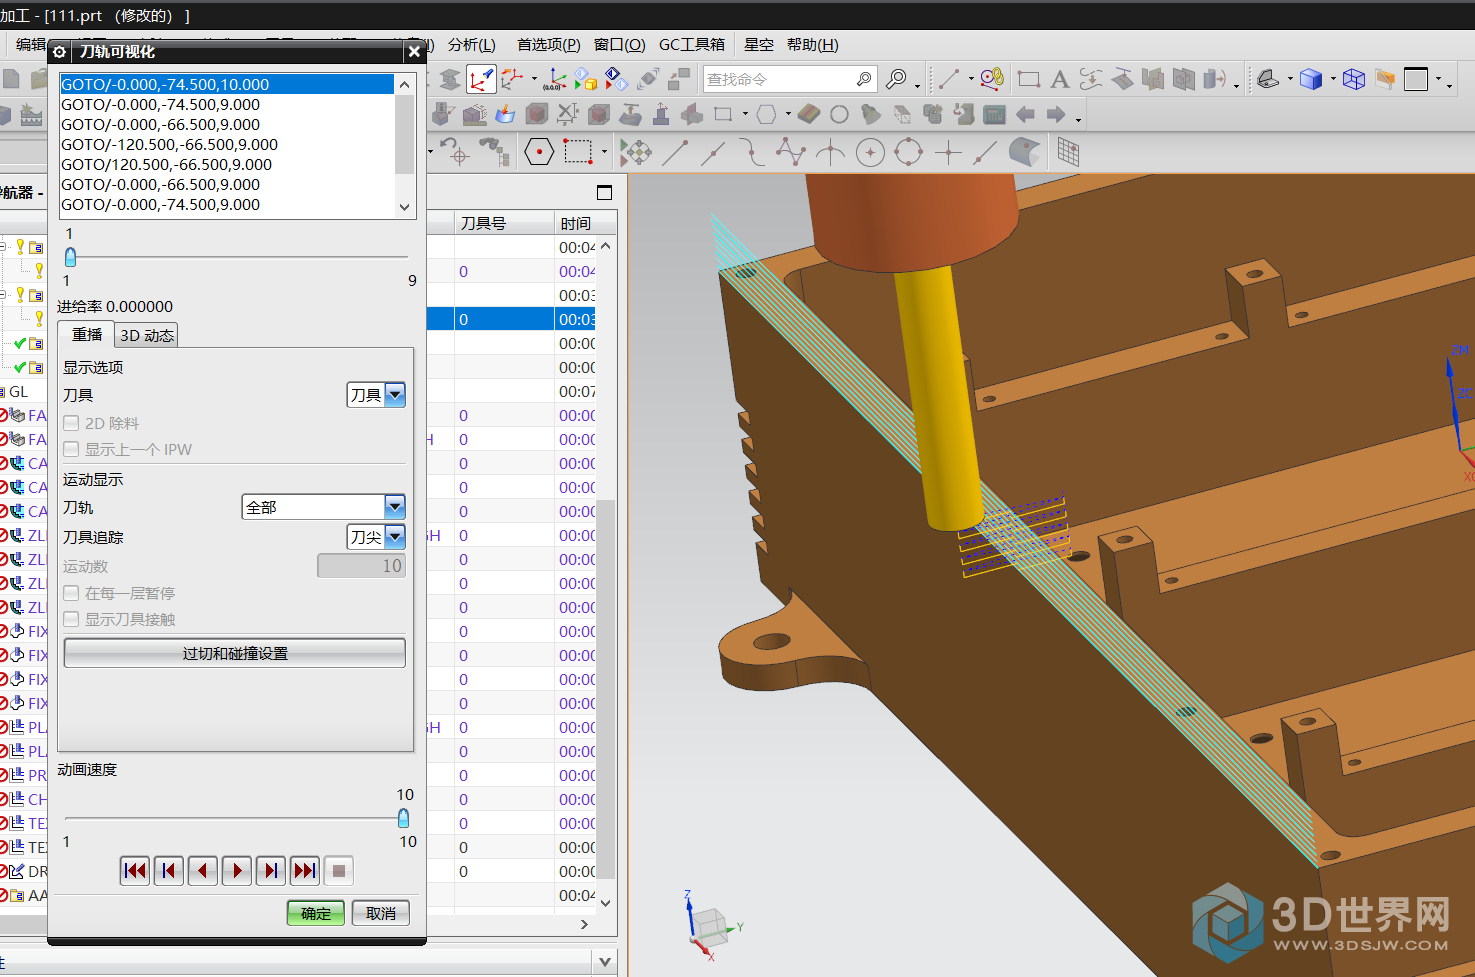Toggle the 显示上一个 IPW checkbox
Viewport: 1475px width, 977px height.
point(71,449)
